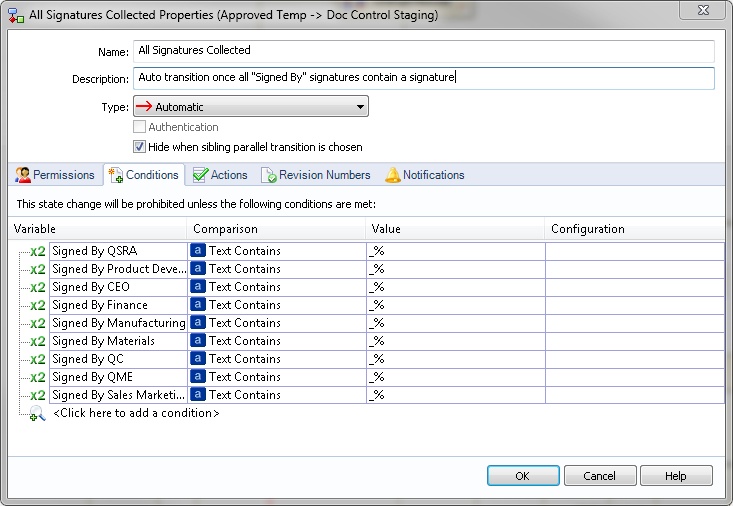Screen dimensions: 733x506
Task: Click the Configuration cell in Signed By CEO row
Action: pyautogui.click(x=635, y=287)
